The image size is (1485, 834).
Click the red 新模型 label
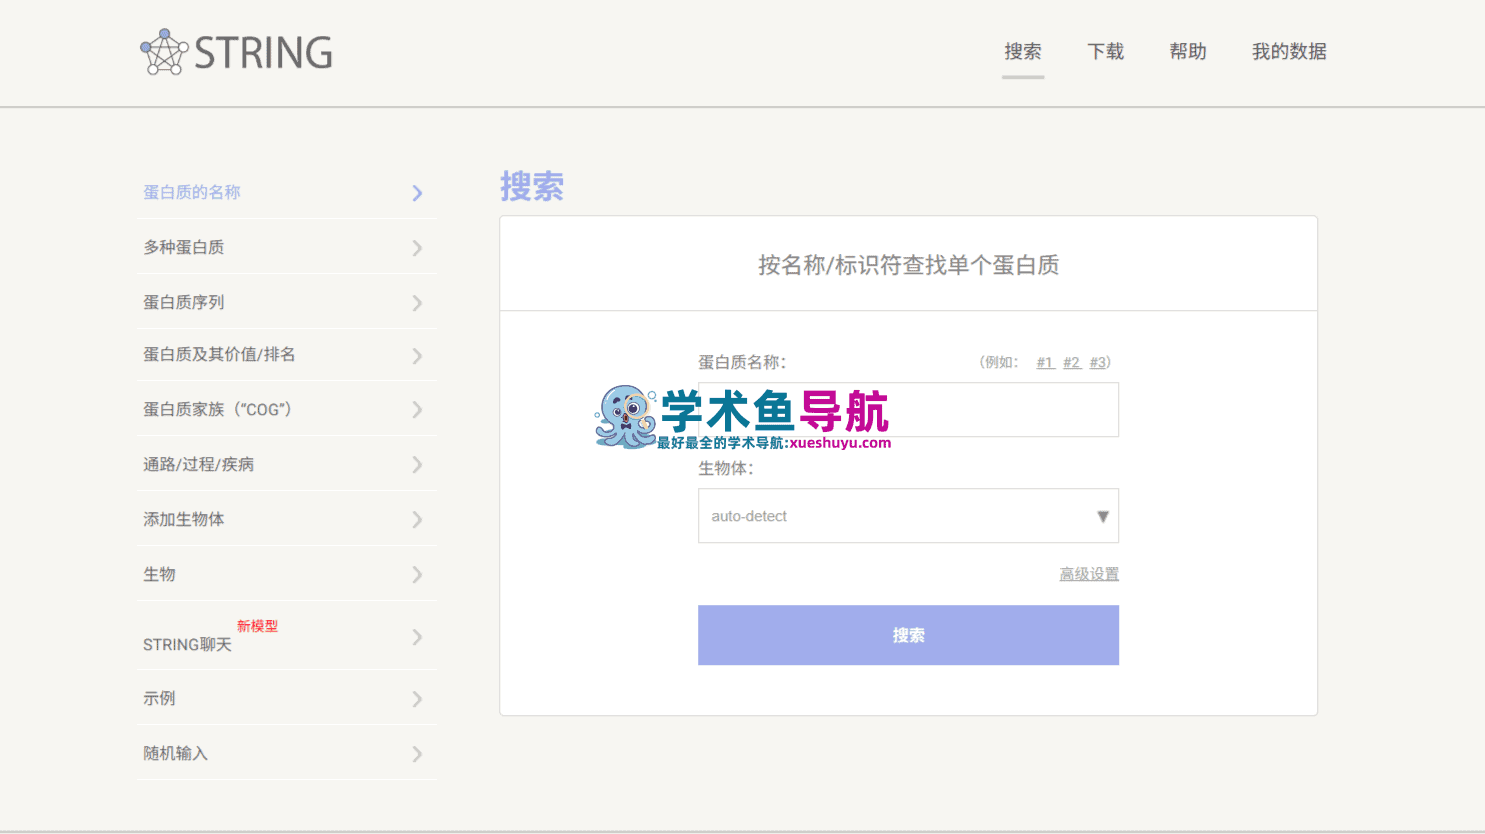(257, 626)
